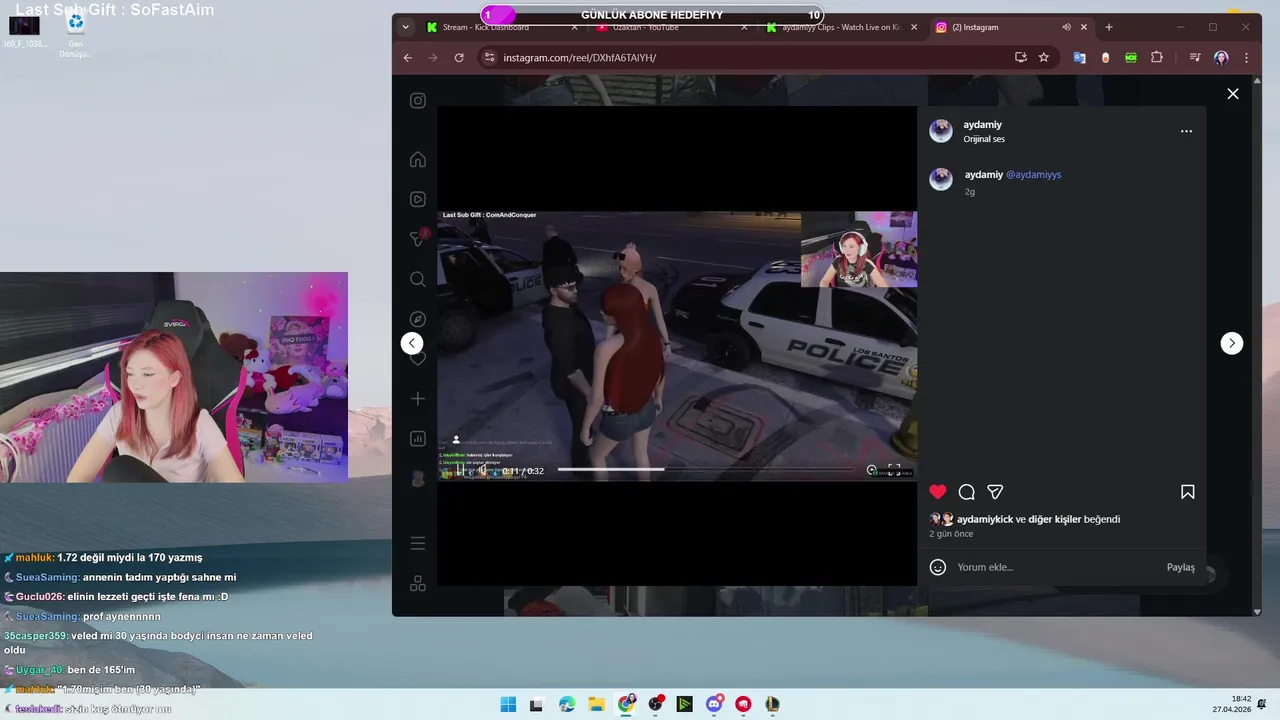Open Instagram search from the sidebar
The height and width of the screenshot is (720, 1280).
click(418, 279)
